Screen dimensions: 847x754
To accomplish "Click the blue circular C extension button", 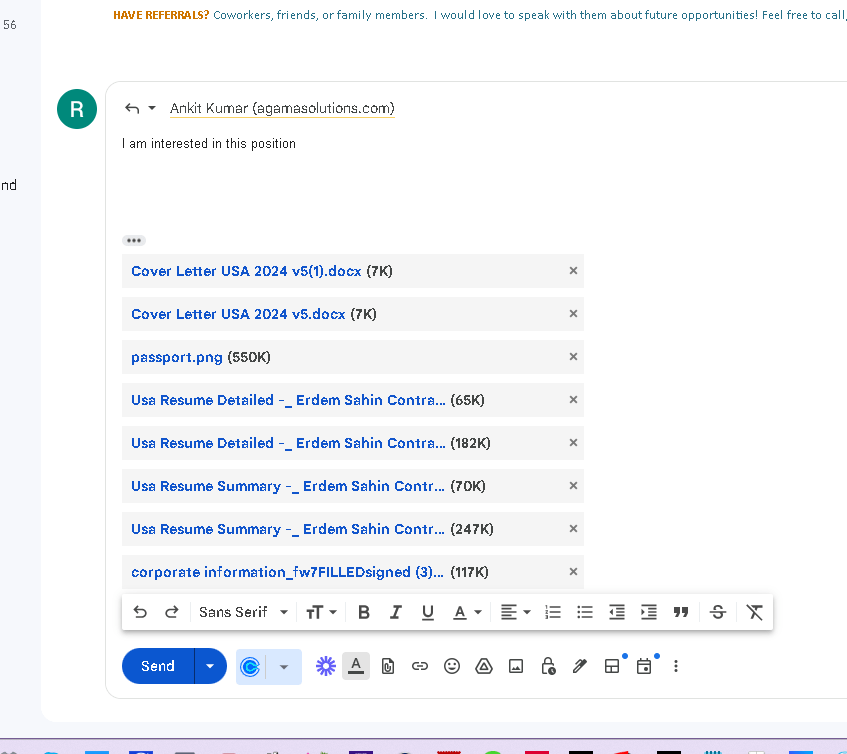I will [250, 667].
